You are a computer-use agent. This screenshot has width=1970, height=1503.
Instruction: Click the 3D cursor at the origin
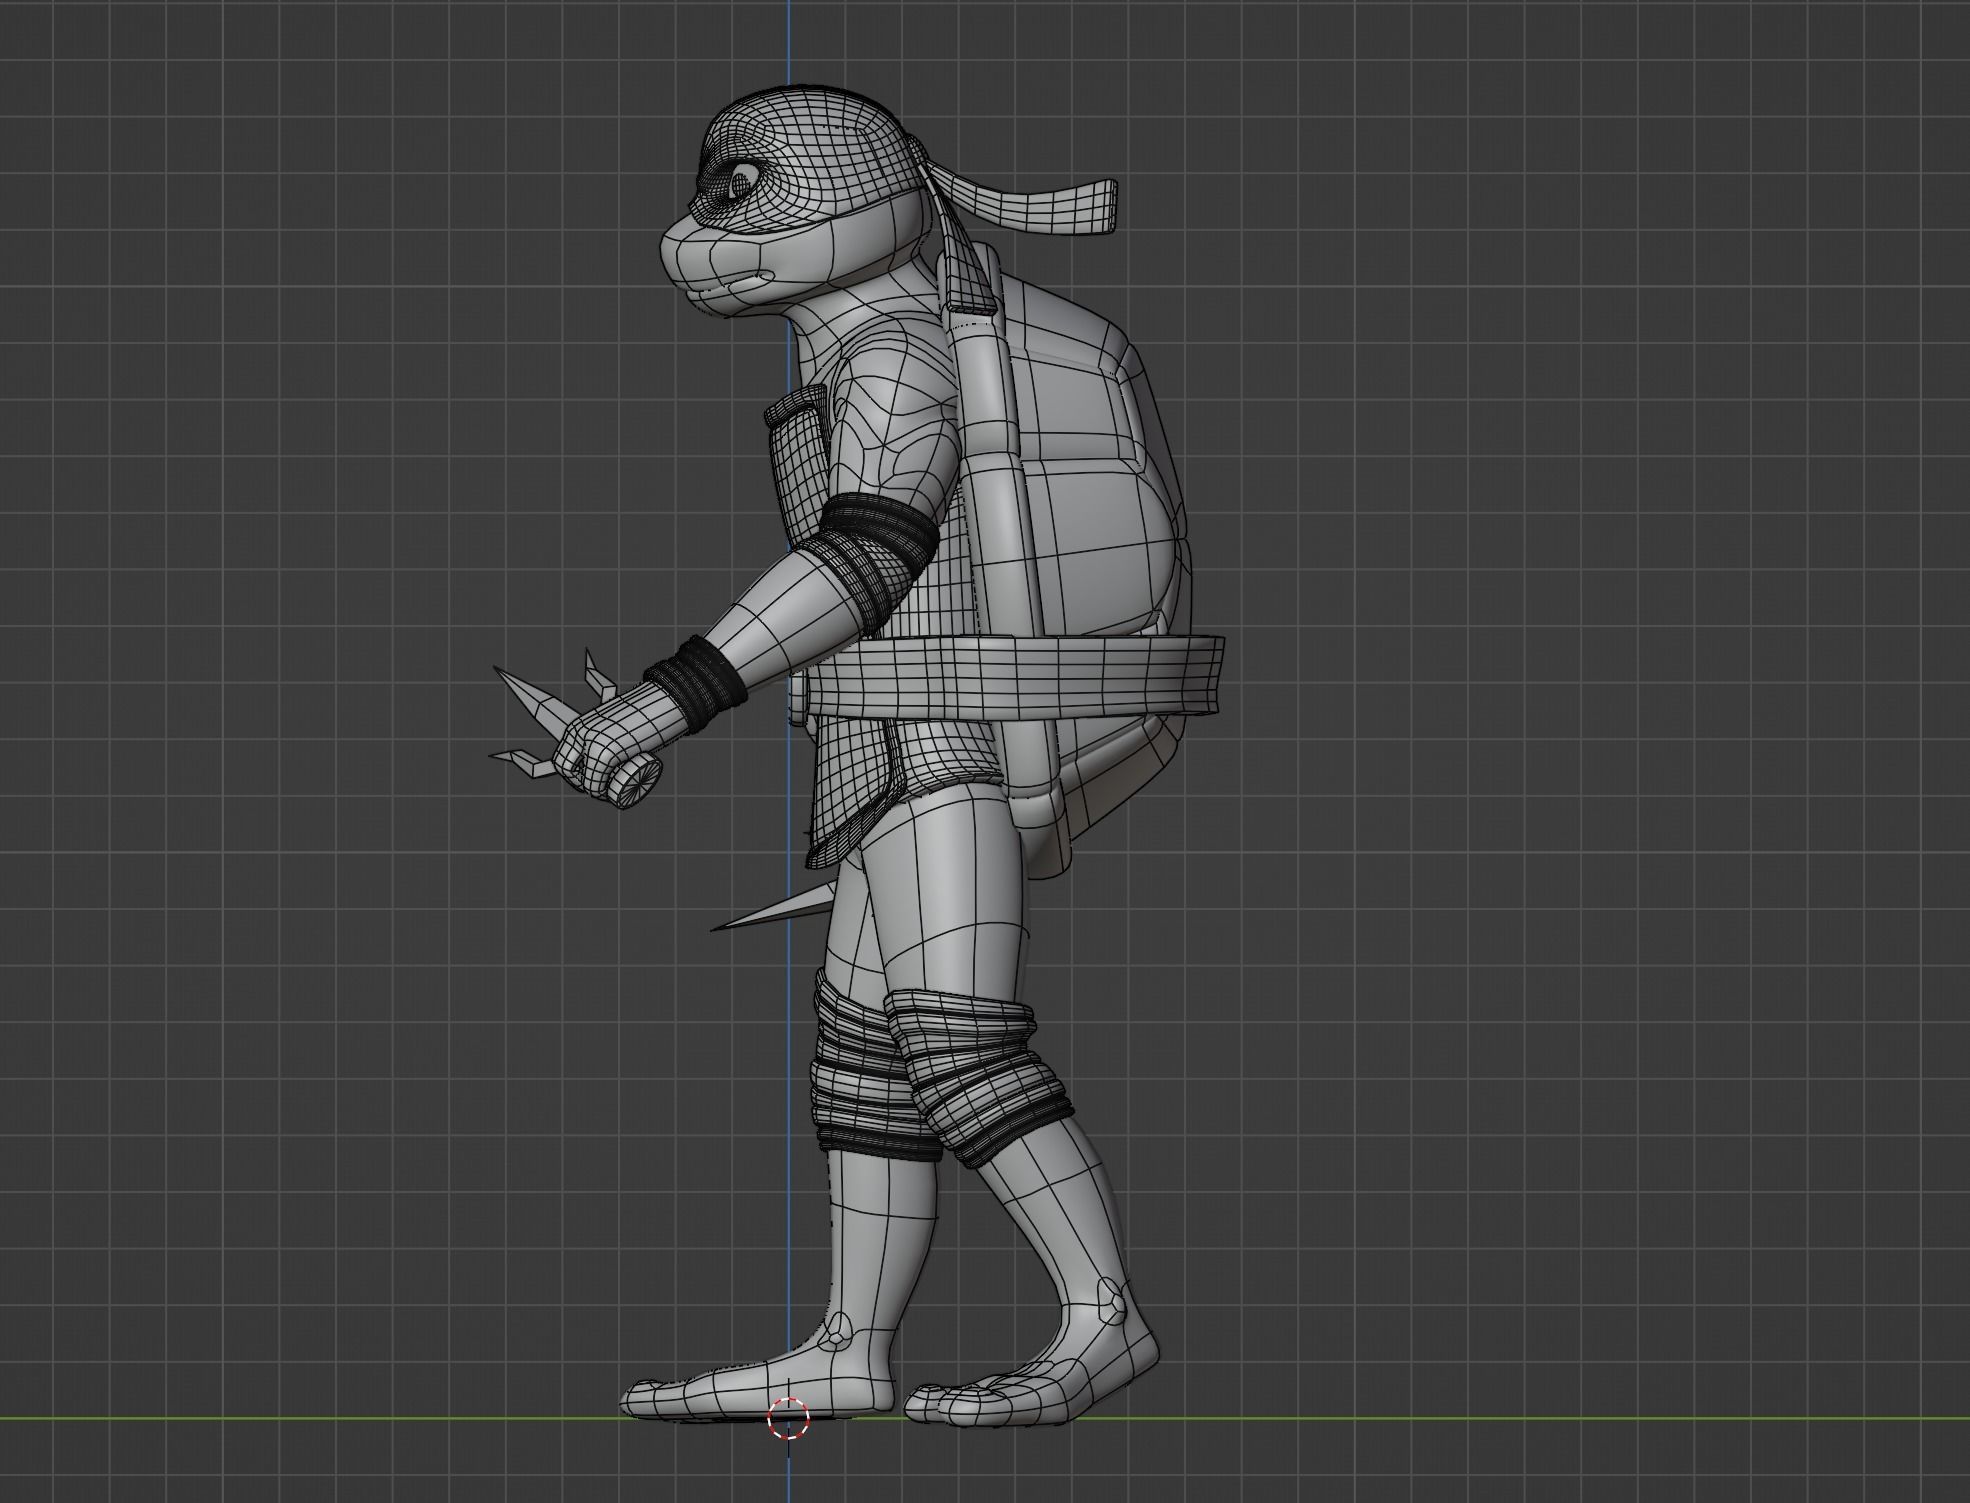788,1419
